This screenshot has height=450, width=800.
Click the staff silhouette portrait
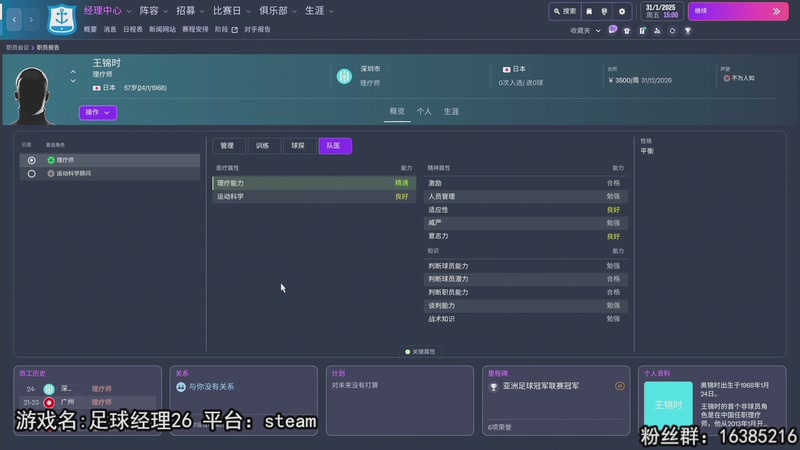(32, 95)
